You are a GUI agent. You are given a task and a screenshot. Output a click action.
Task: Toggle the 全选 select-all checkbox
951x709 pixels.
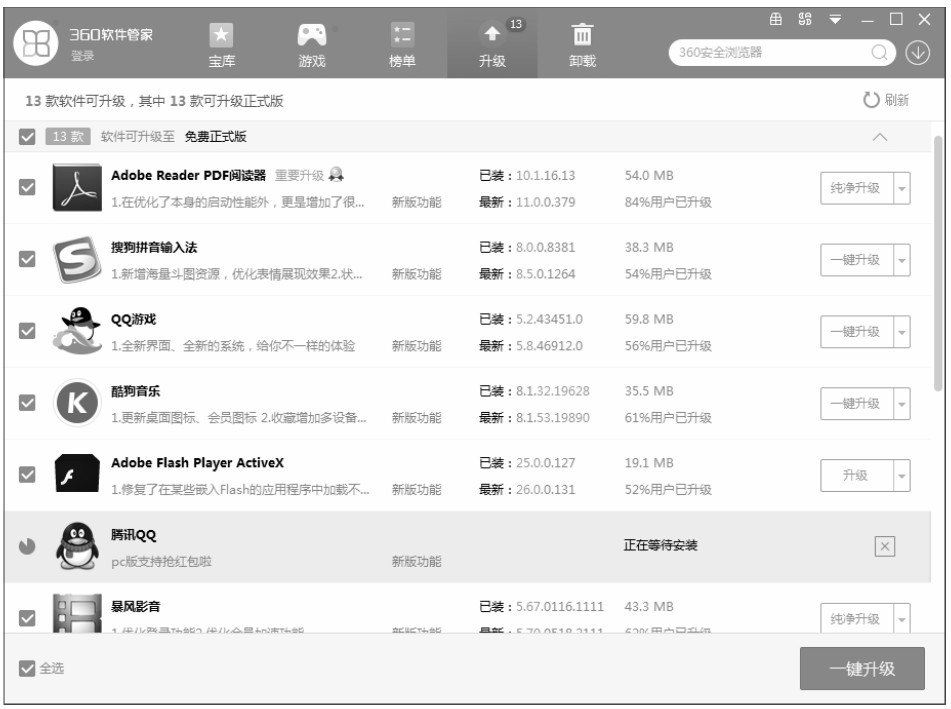[x=27, y=668]
